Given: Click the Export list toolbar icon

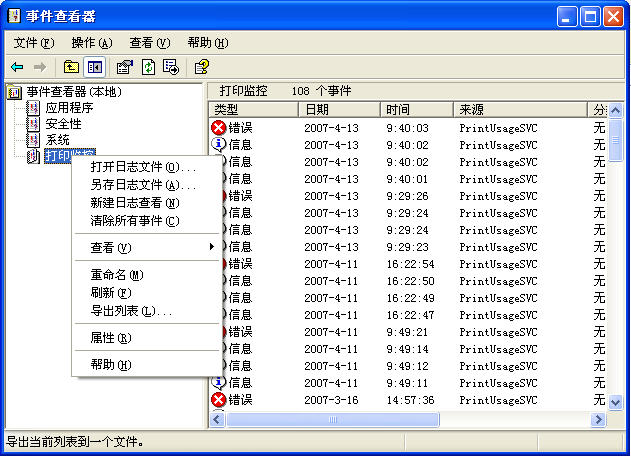Looking at the screenshot, I should [x=171, y=67].
